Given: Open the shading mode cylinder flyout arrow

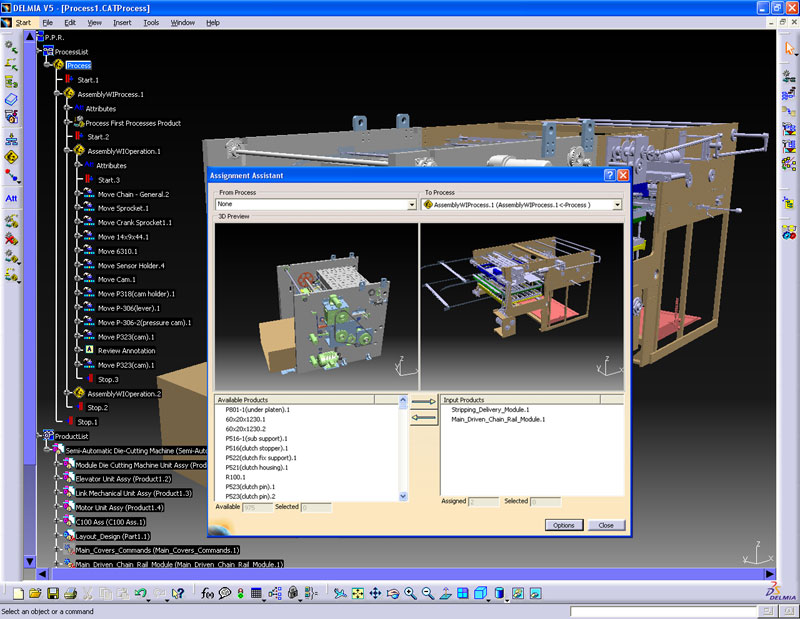Looking at the screenshot, I should pos(507,600).
